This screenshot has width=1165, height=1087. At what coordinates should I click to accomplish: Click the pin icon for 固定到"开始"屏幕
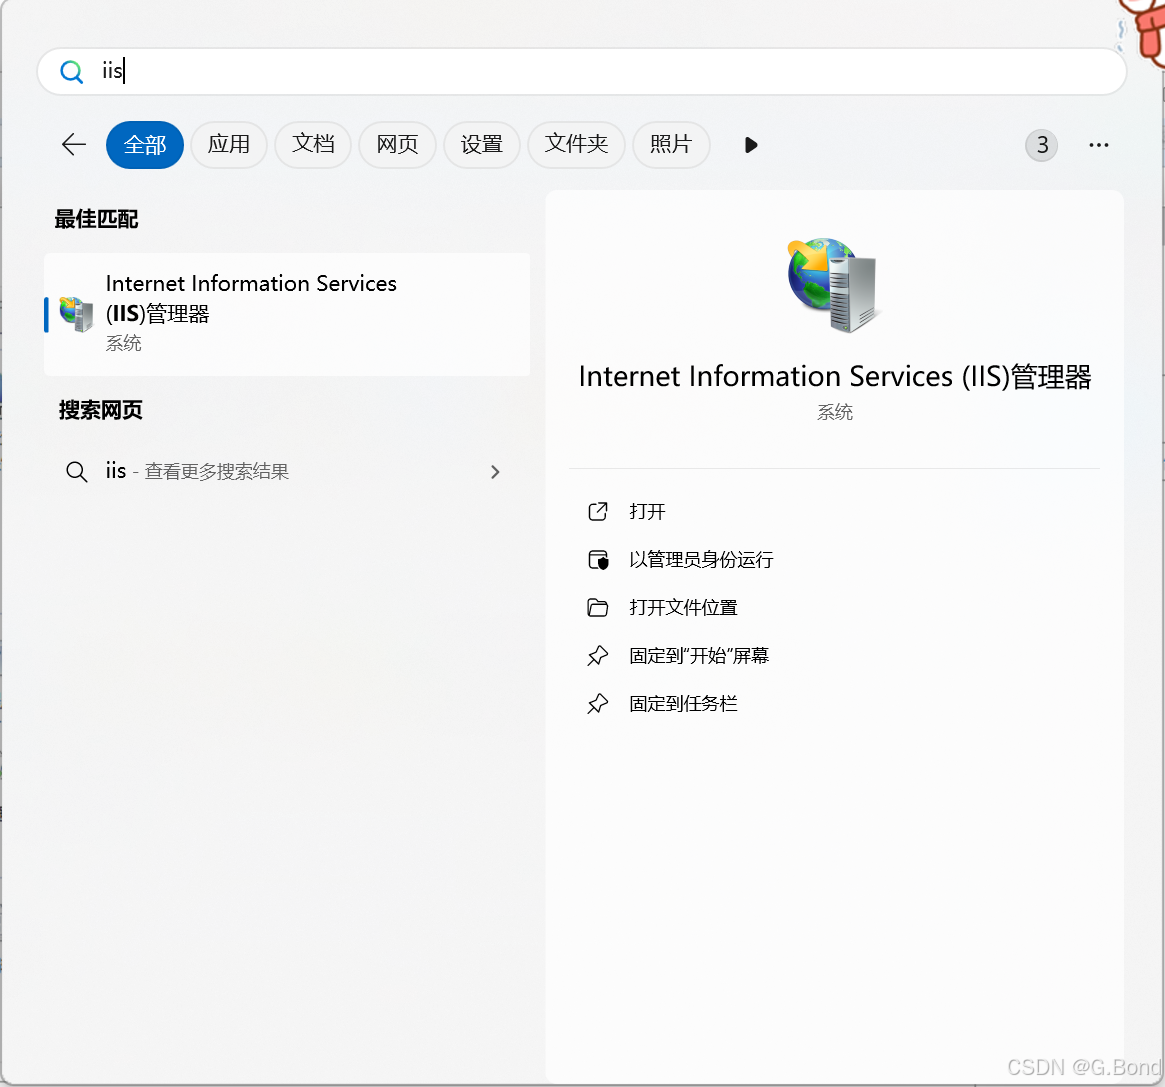pos(598,656)
